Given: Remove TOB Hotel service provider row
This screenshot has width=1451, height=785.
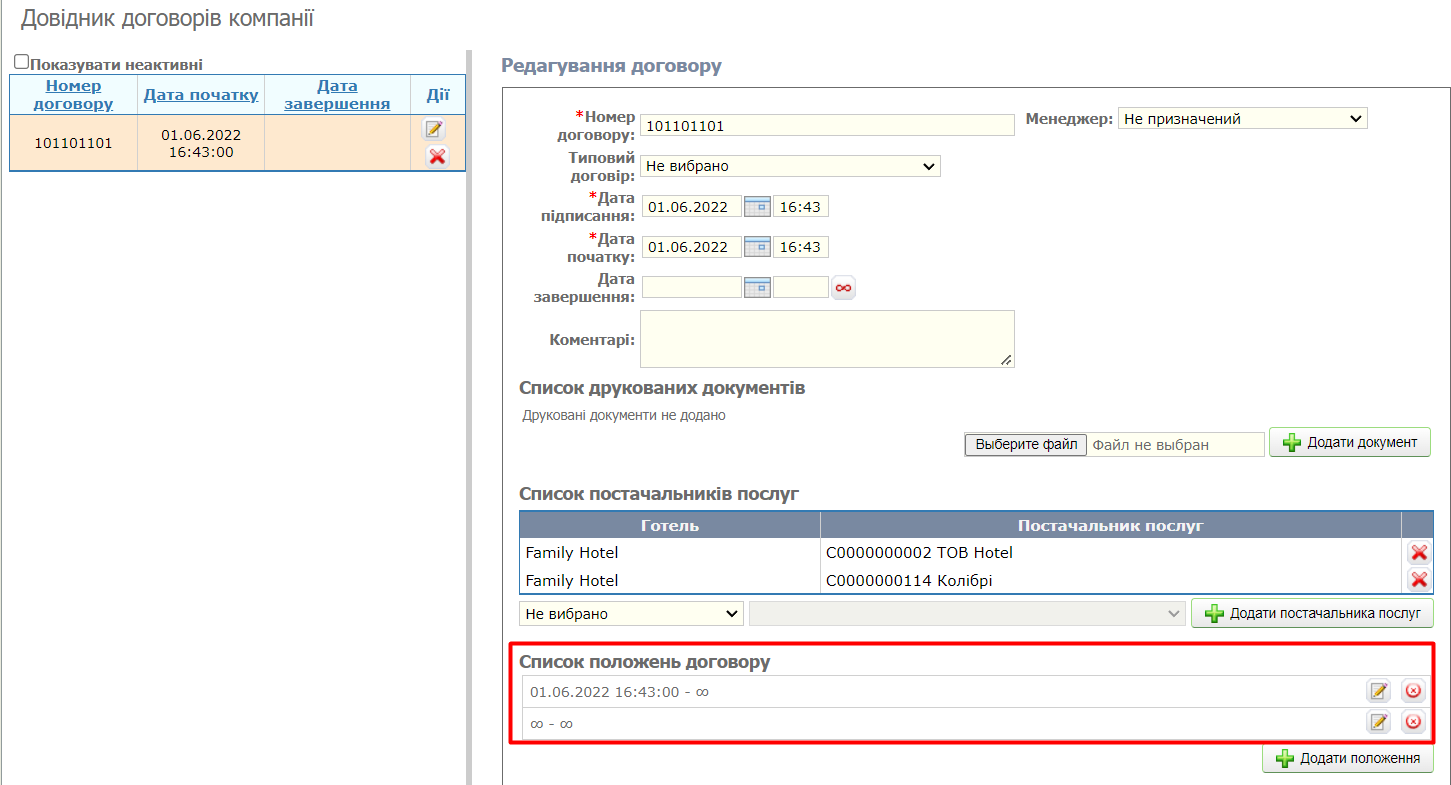Looking at the screenshot, I should pos(1418,553).
